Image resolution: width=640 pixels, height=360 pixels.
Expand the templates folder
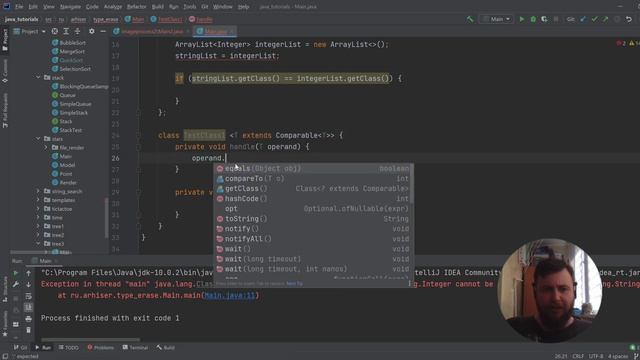(38, 200)
